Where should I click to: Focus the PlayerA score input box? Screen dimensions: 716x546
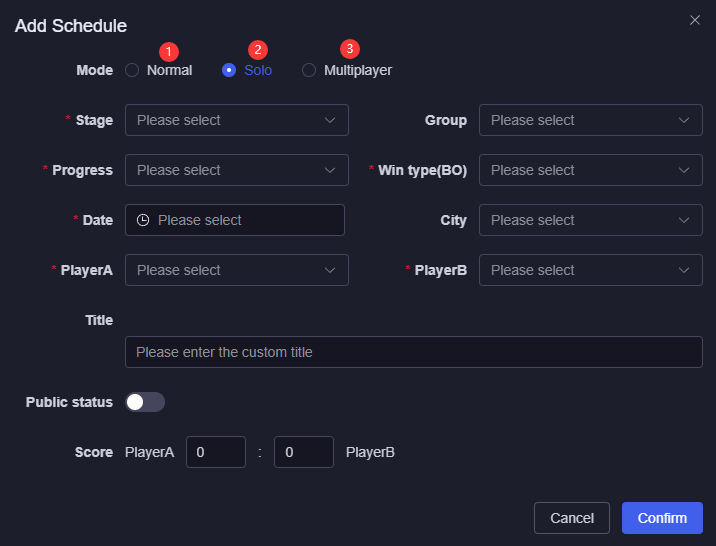[x=215, y=452]
